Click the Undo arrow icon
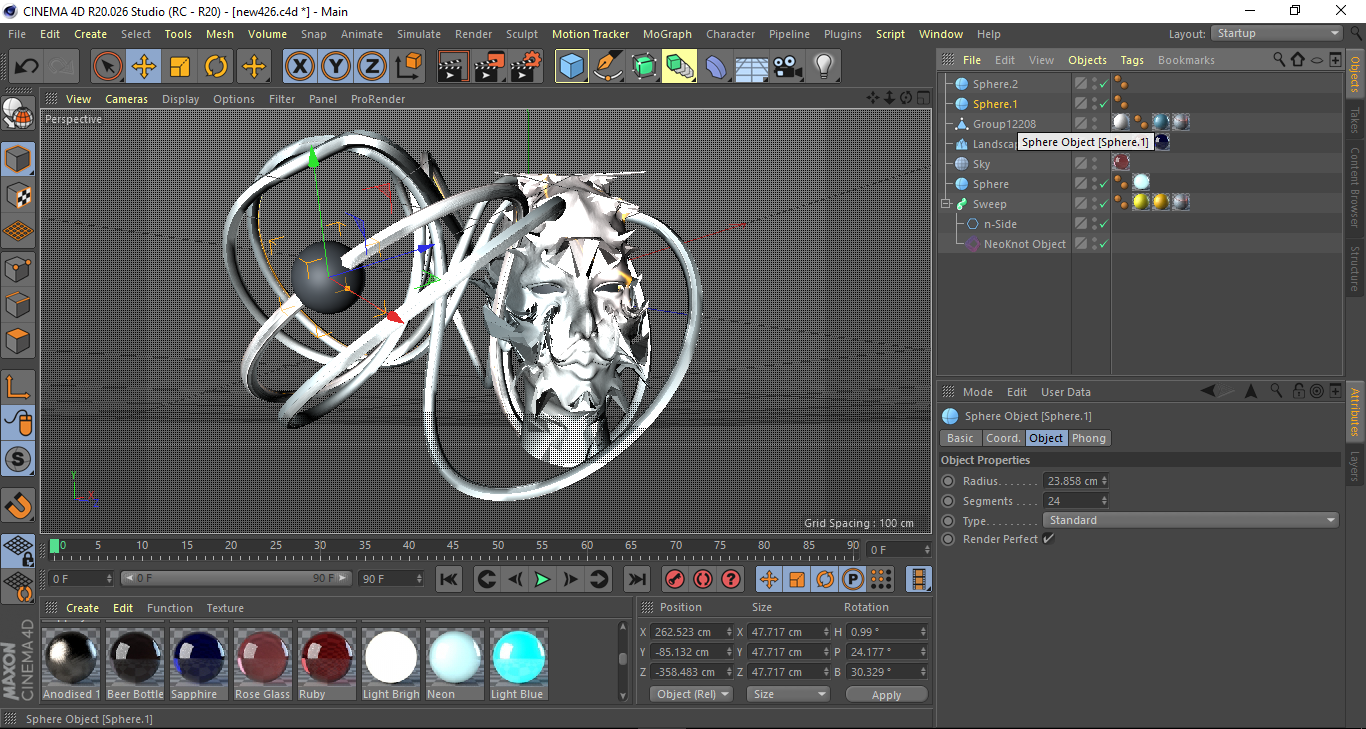The width and height of the screenshot is (1366, 729). (27, 67)
